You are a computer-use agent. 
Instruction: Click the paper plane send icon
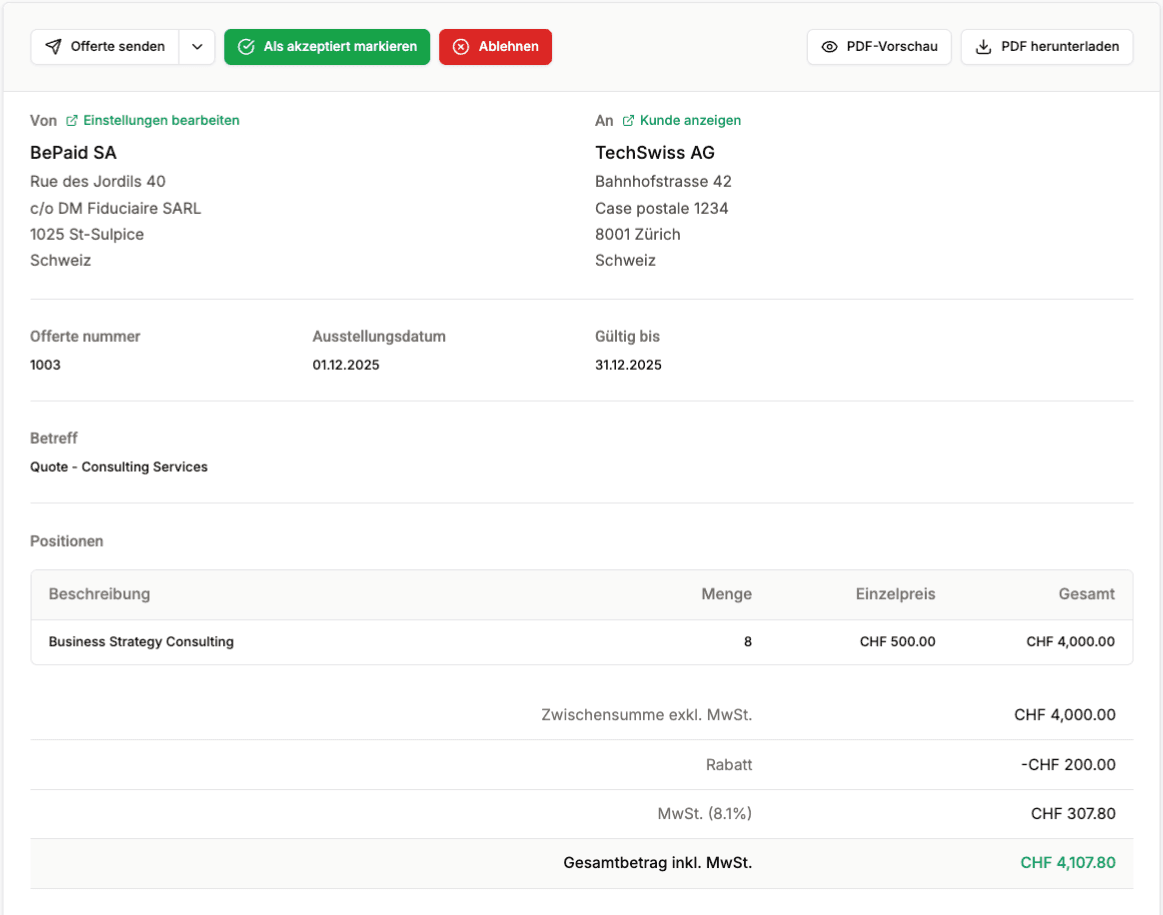54,47
